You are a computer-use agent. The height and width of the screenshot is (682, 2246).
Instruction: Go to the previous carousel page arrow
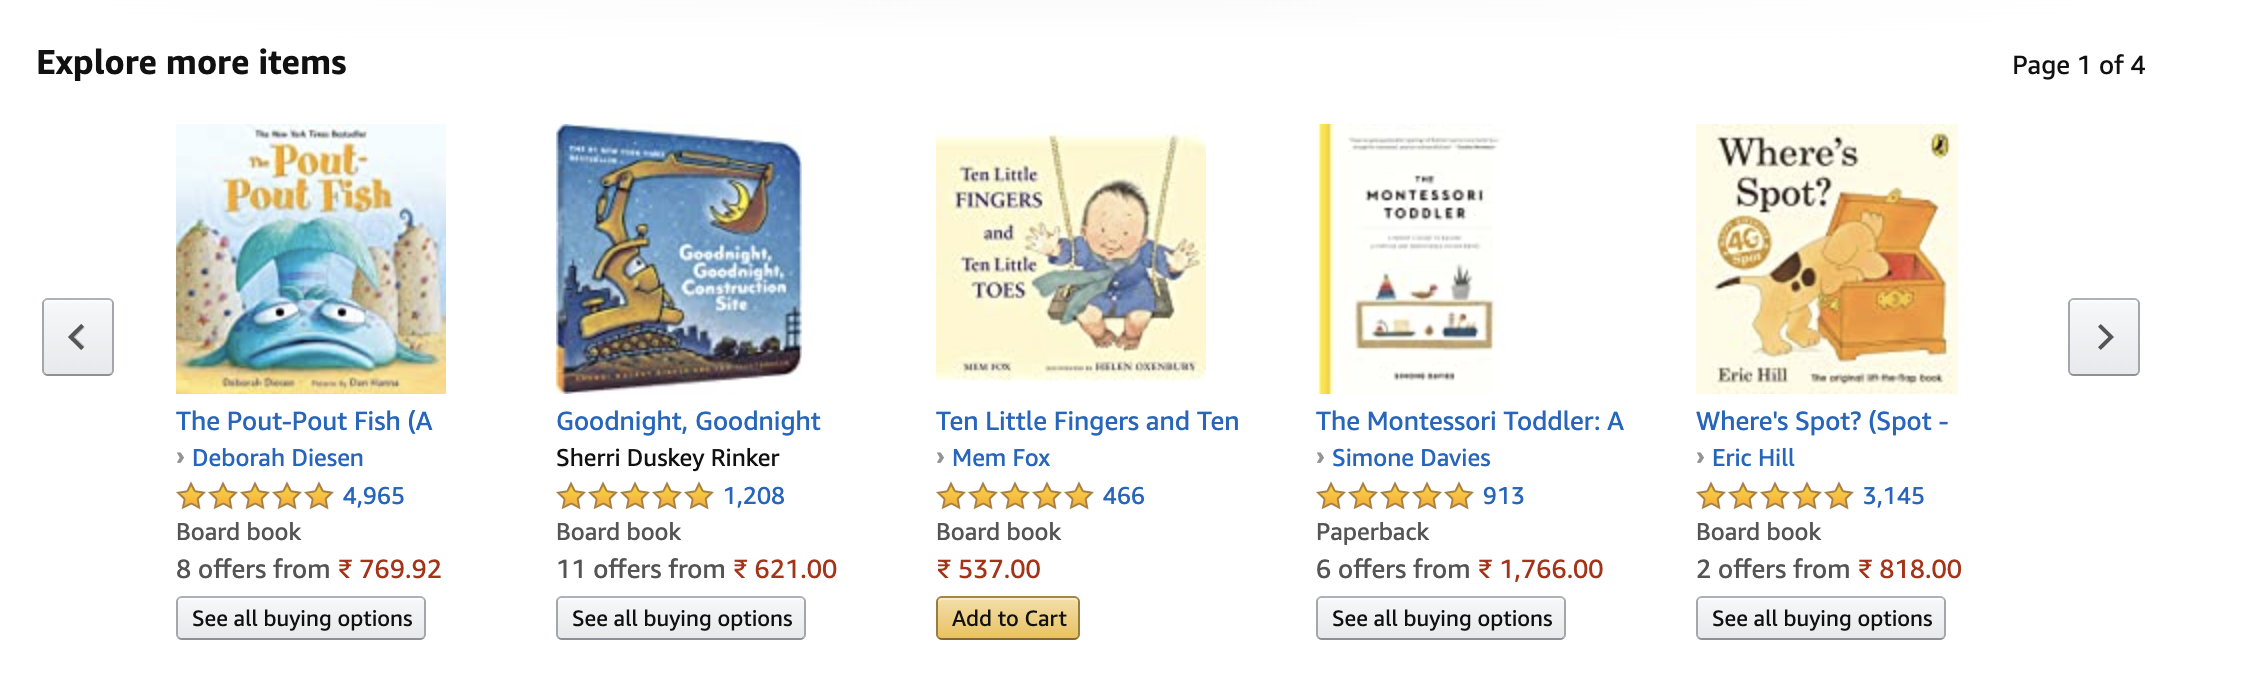coord(78,337)
